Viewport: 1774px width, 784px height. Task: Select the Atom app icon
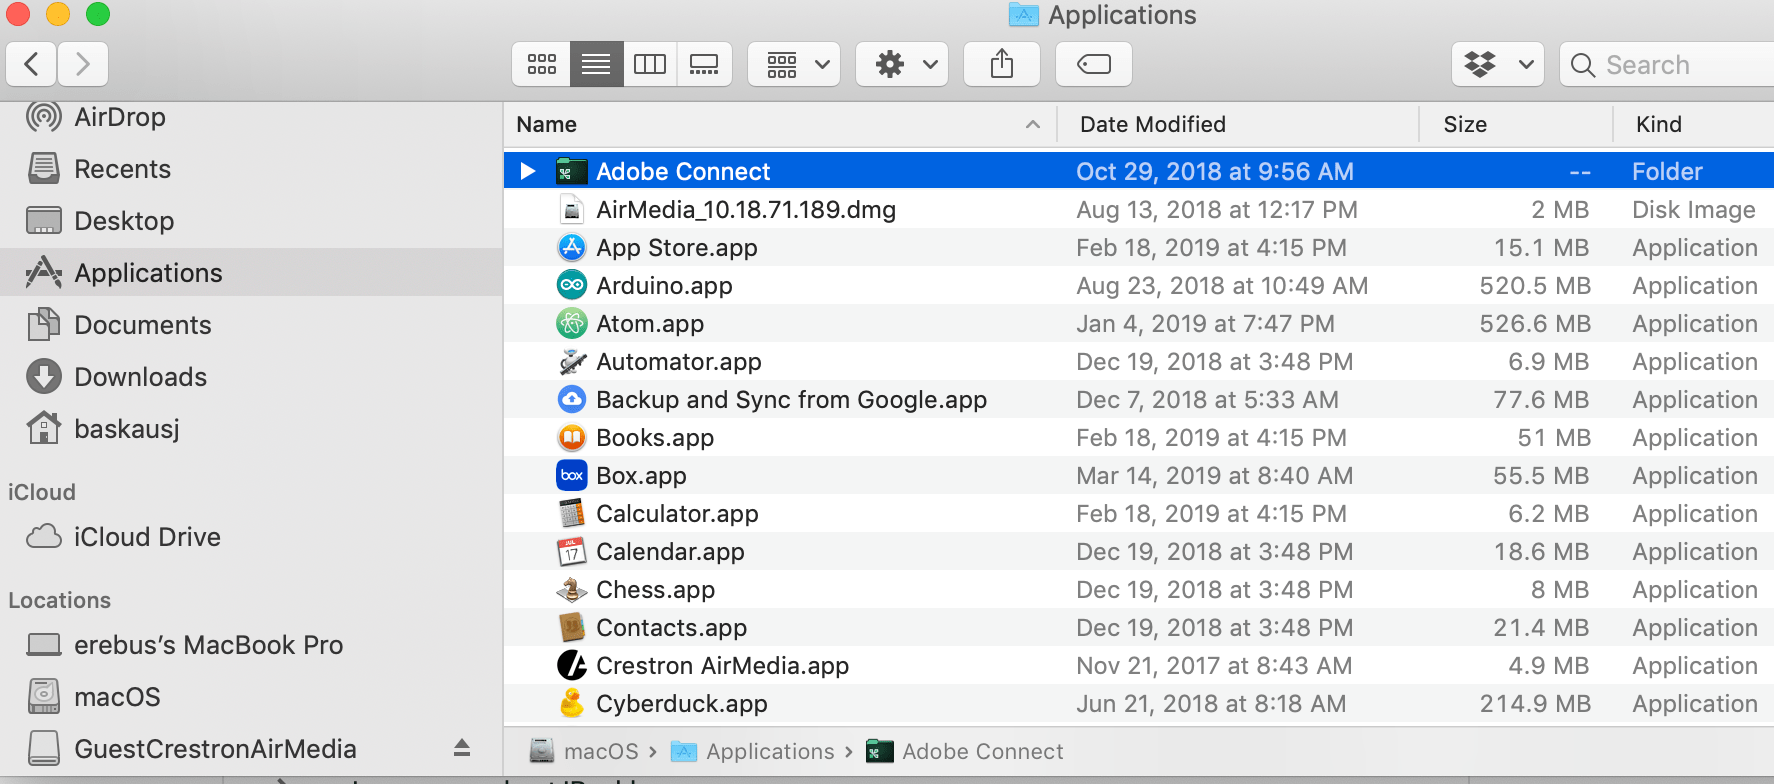coord(571,324)
